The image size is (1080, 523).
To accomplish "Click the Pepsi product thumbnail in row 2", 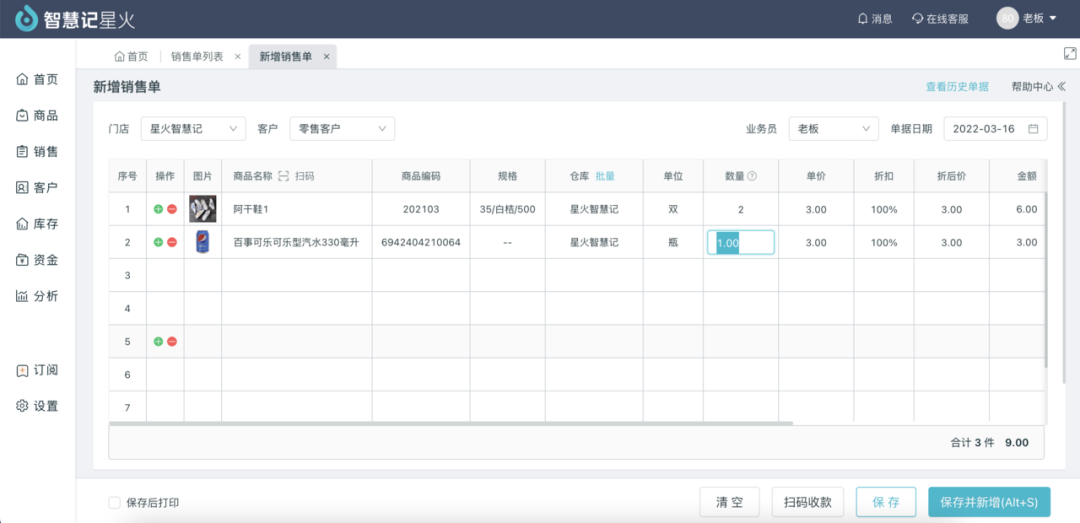I will pyautogui.click(x=203, y=242).
